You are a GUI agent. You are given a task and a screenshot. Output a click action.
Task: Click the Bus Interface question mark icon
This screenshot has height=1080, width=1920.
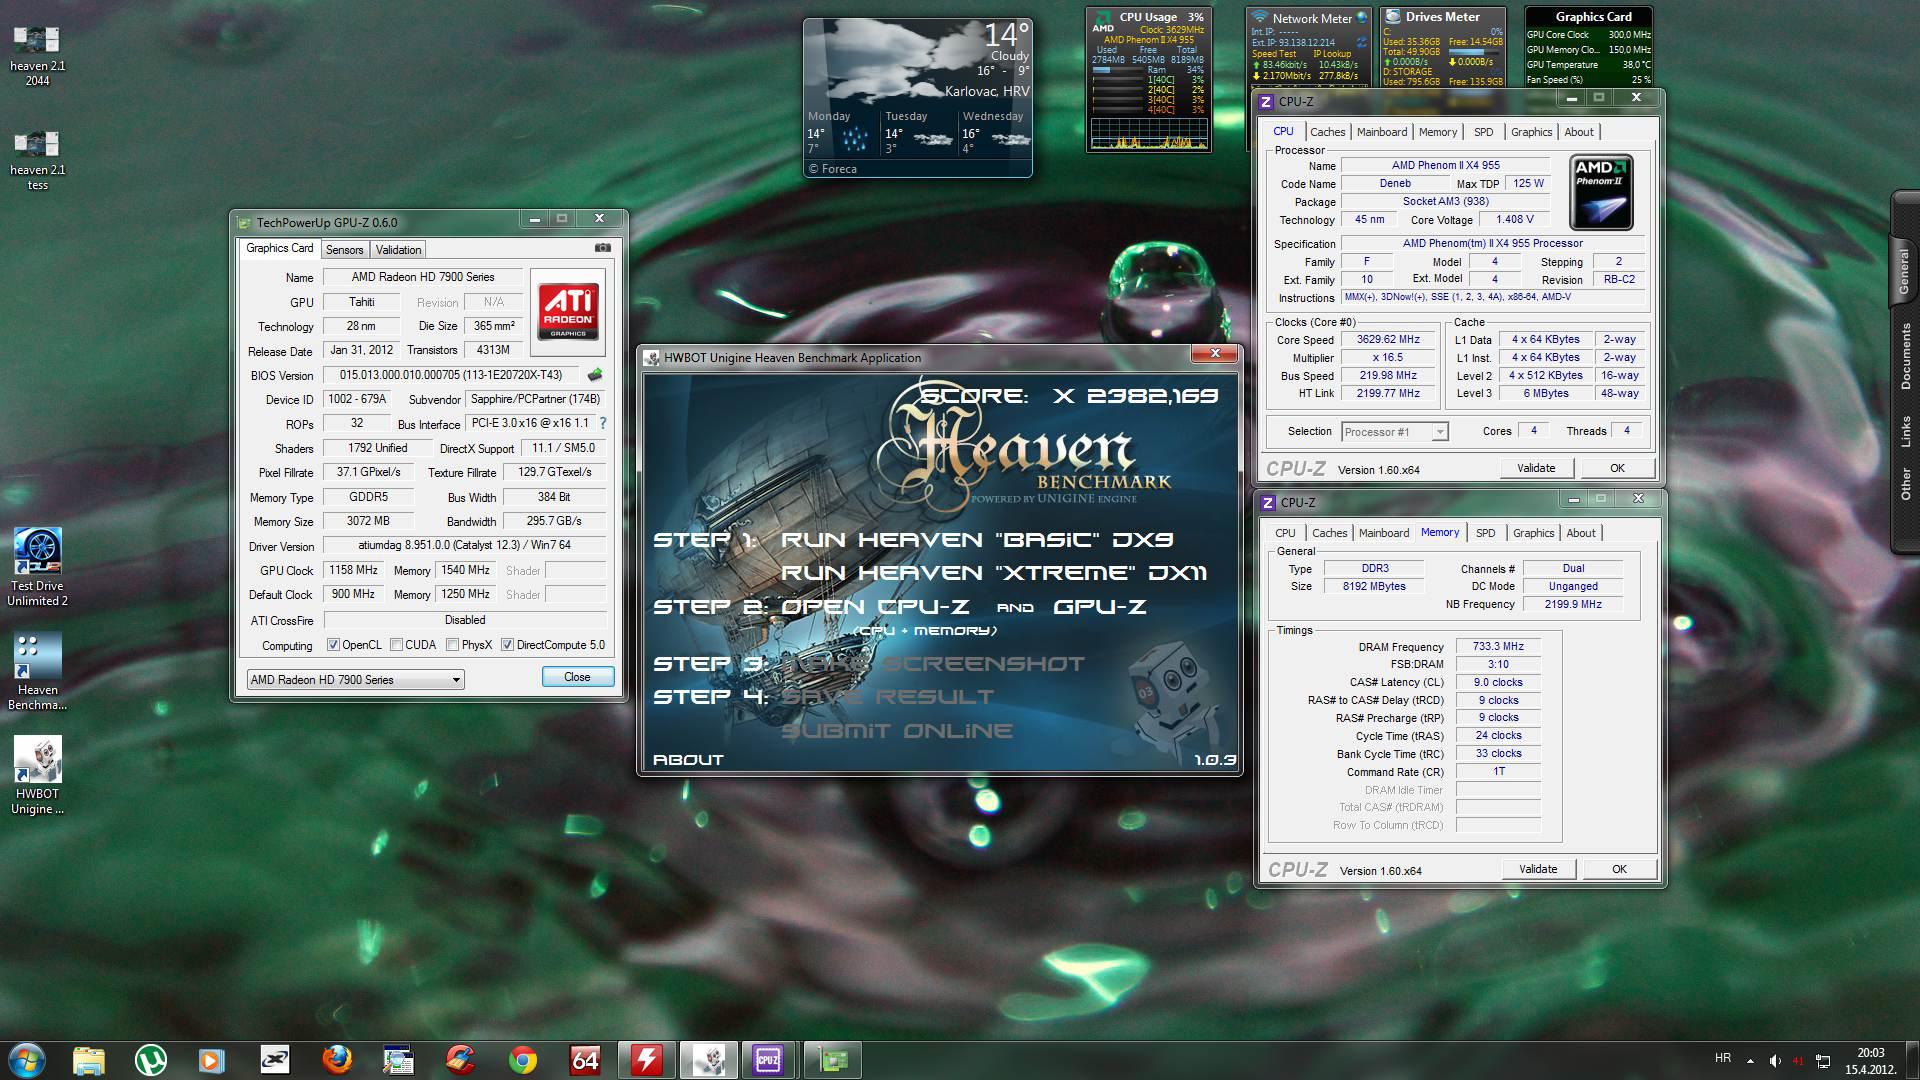click(x=603, y=423)
